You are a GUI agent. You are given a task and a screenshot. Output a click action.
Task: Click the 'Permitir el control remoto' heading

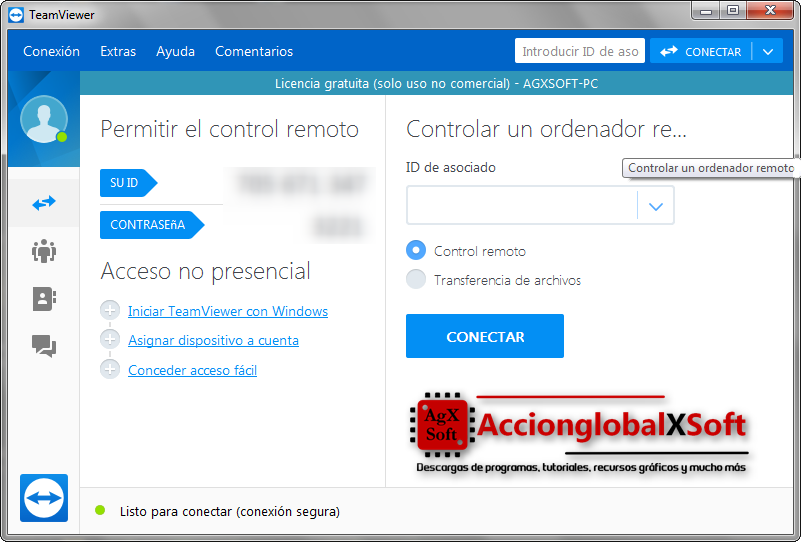(229, 129)
